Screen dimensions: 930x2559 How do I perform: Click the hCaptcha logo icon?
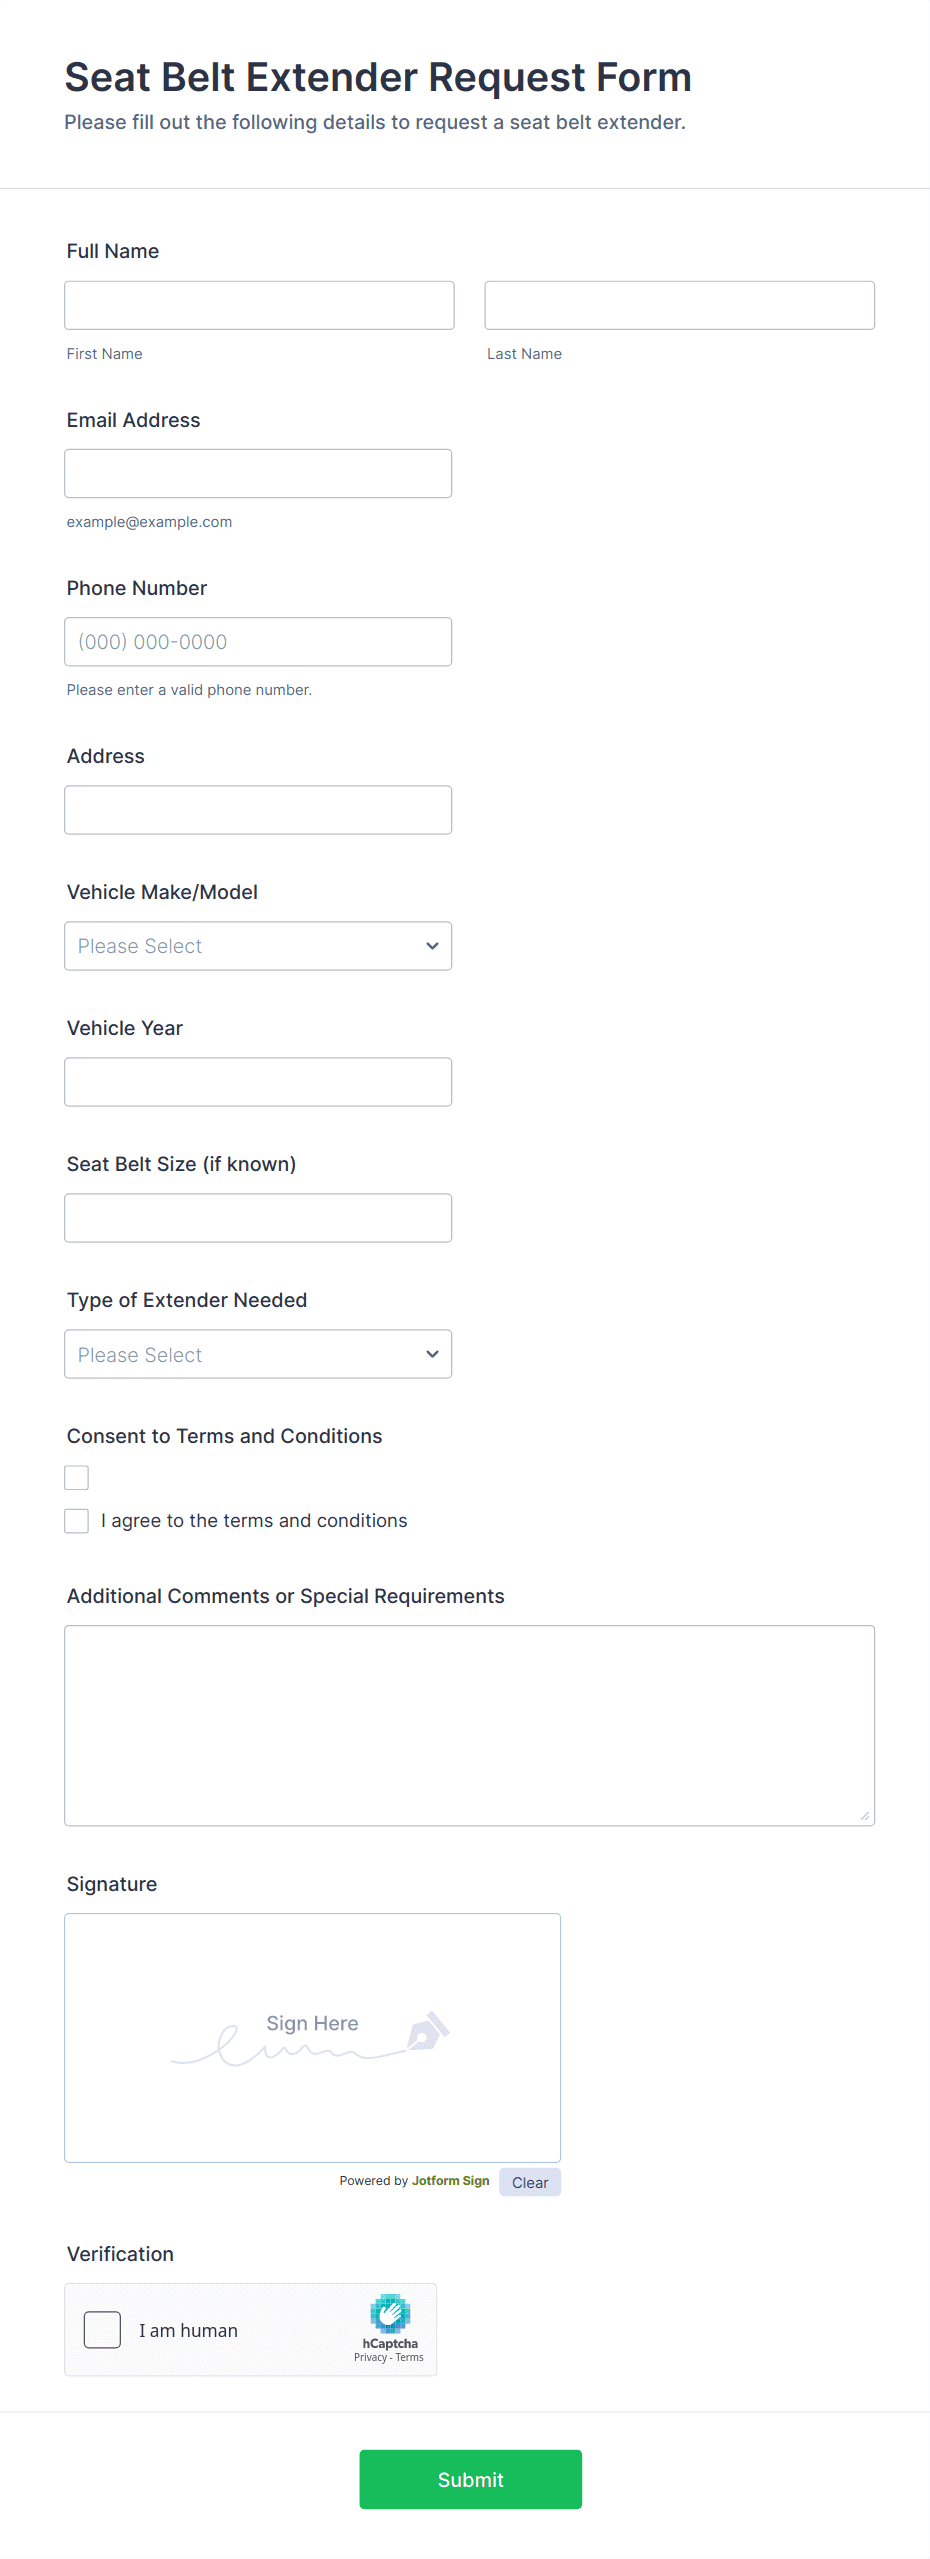[x=390, y=2312]
